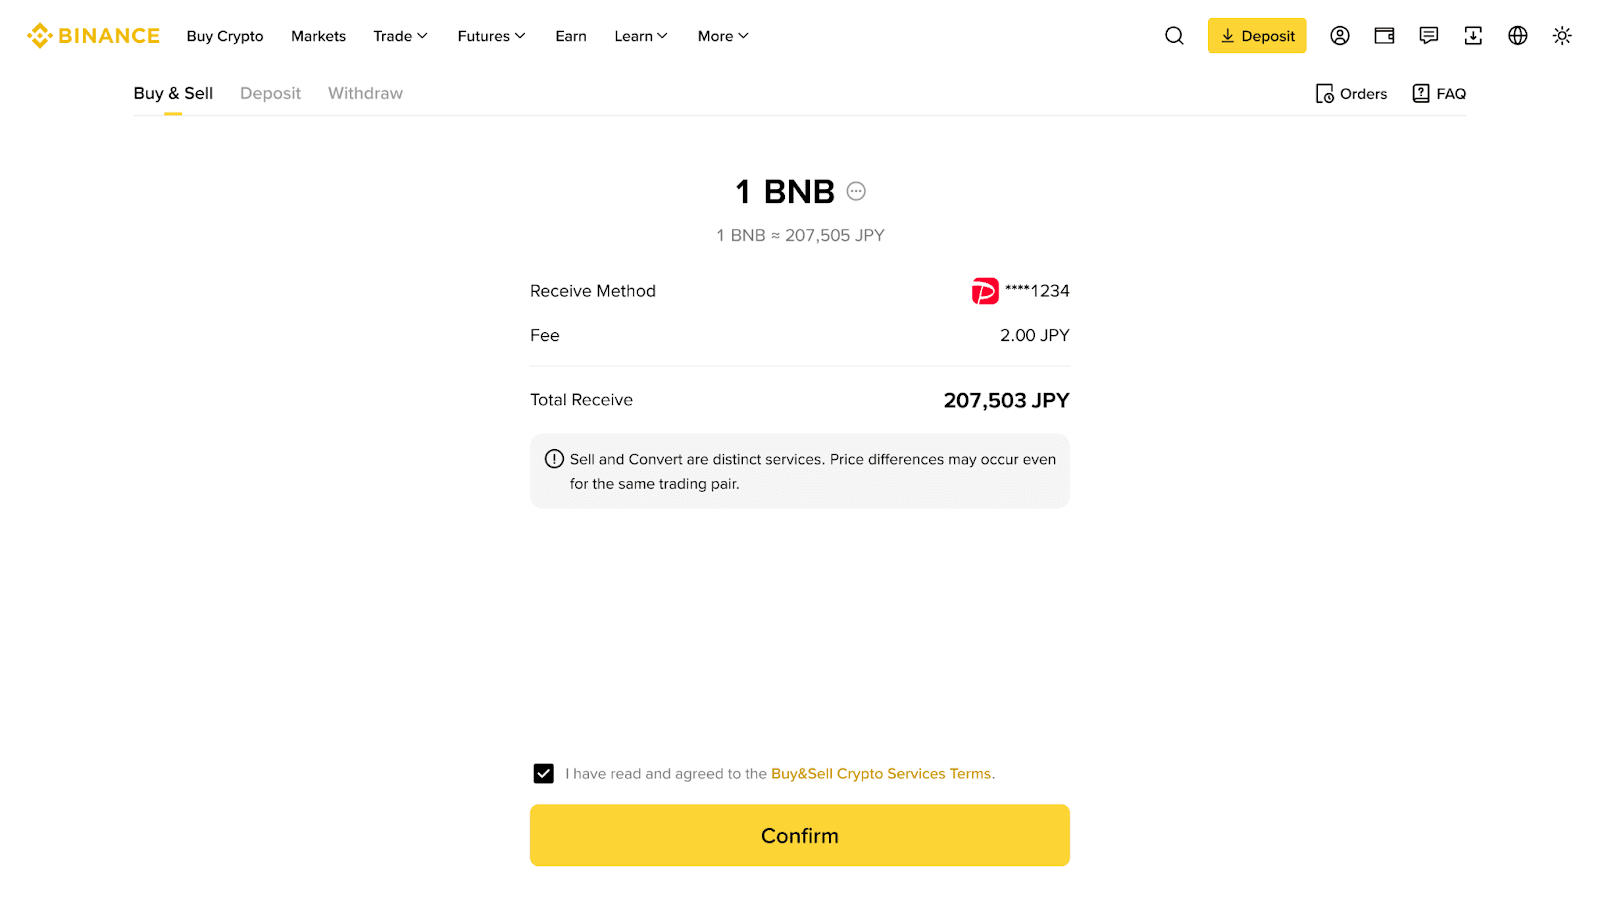Click the Confirm button
1600x902 pixels.
point(800,835)
